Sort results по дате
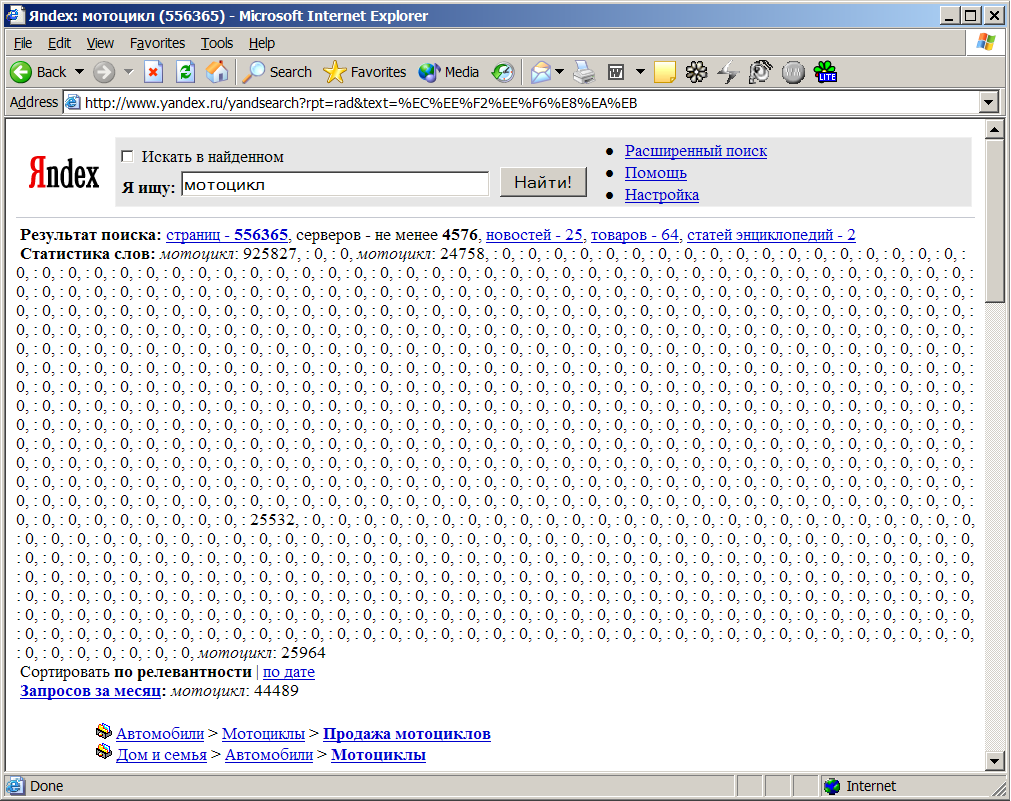The width and height of the screenshot is (1011, 801). [x=289, y=672]
